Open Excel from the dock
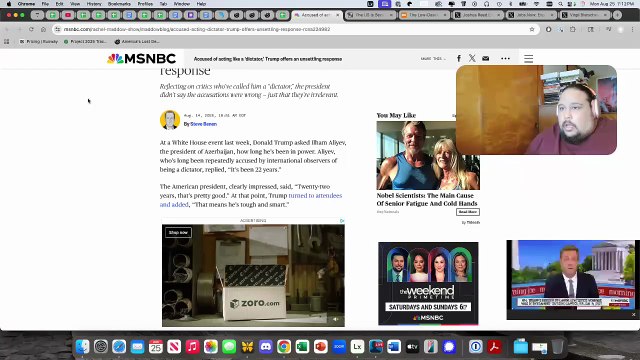The height and width of the screenshot is (360, 640). pyautogui.click(x=302, y=347)
